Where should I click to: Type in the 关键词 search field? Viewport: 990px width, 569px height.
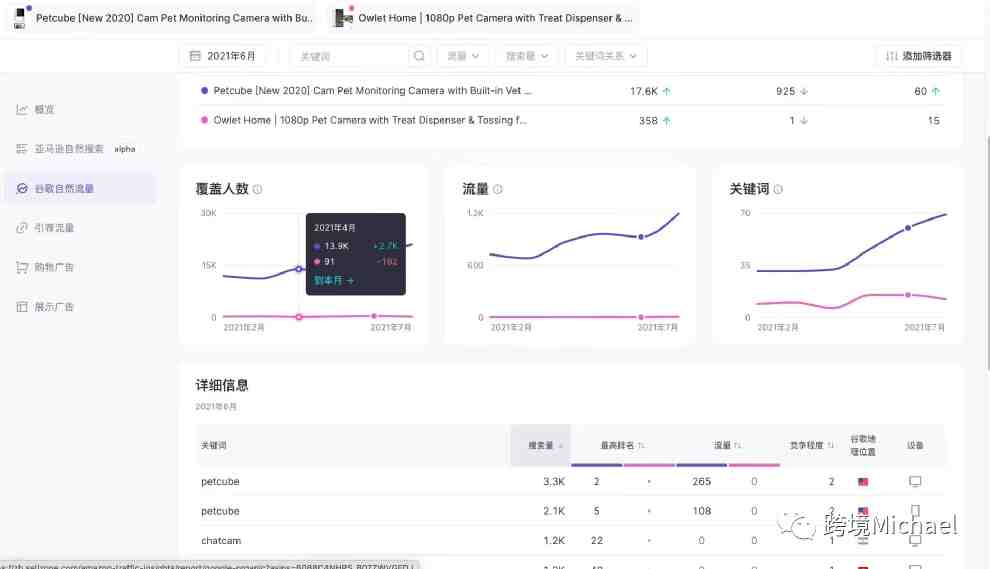pyautogui.click(x=352, y=56)
